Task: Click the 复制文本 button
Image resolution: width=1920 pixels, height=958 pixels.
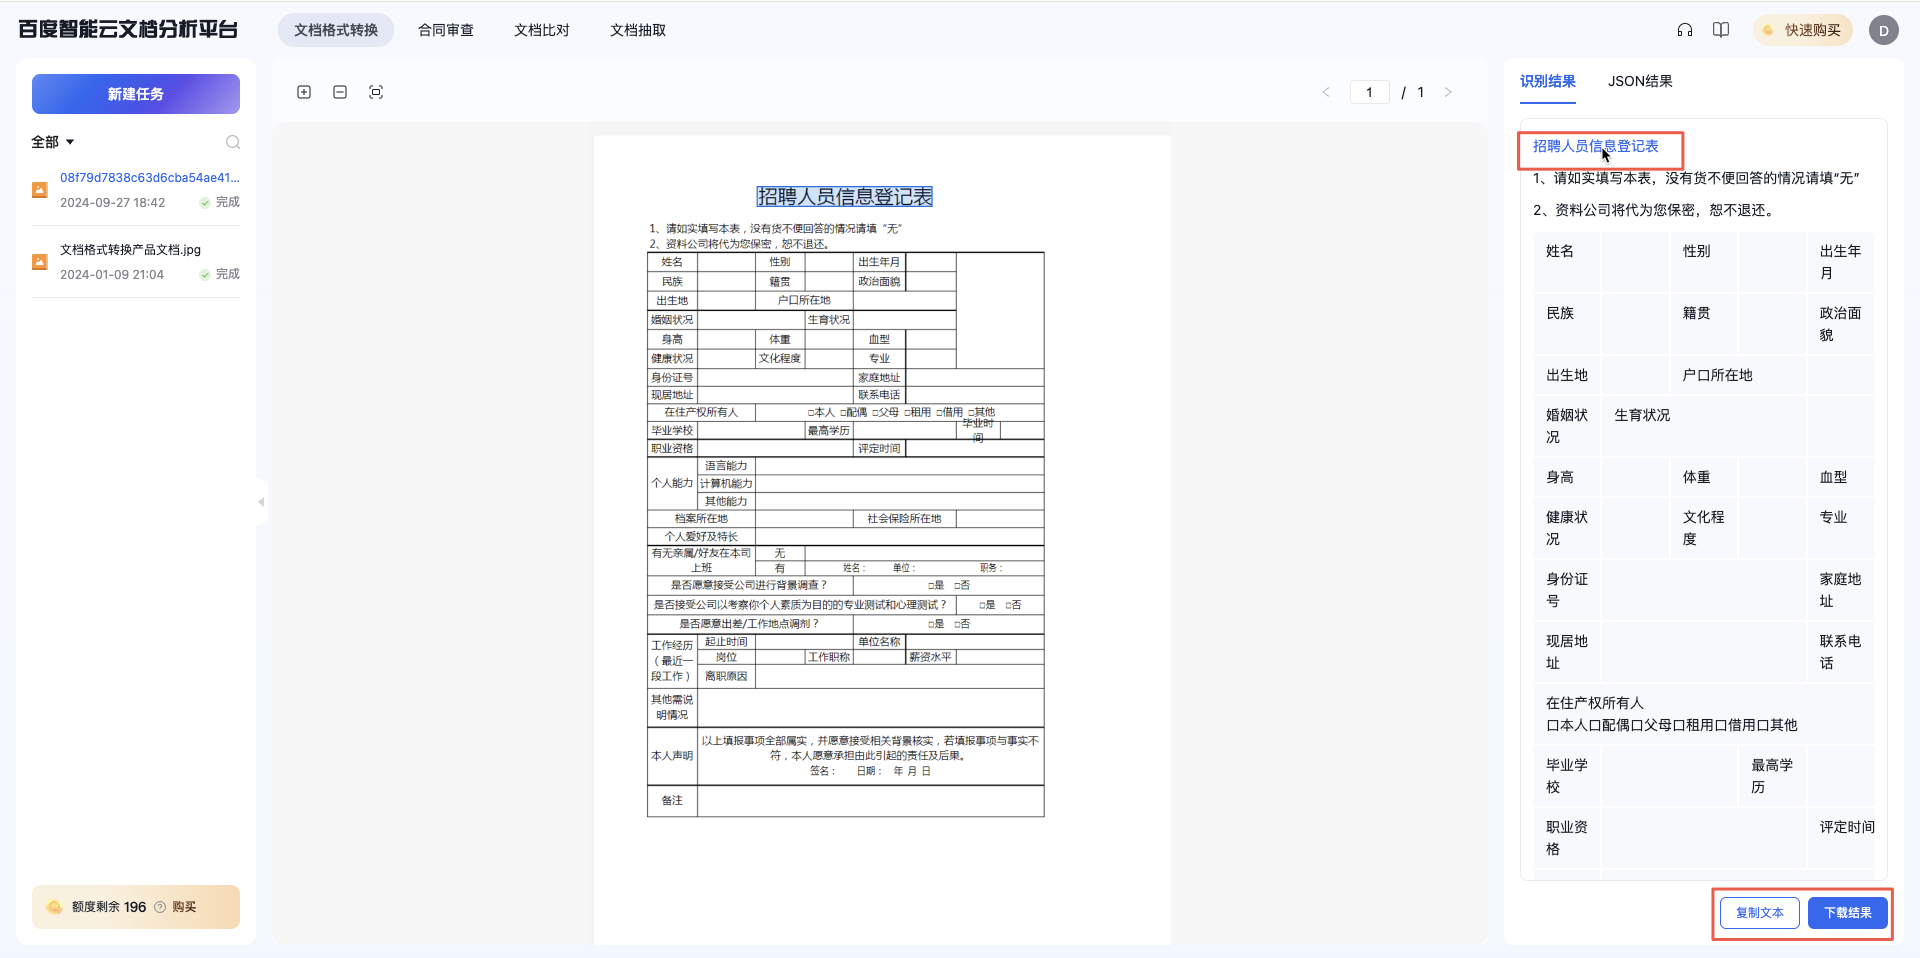Action: (x=1759, y=912)
